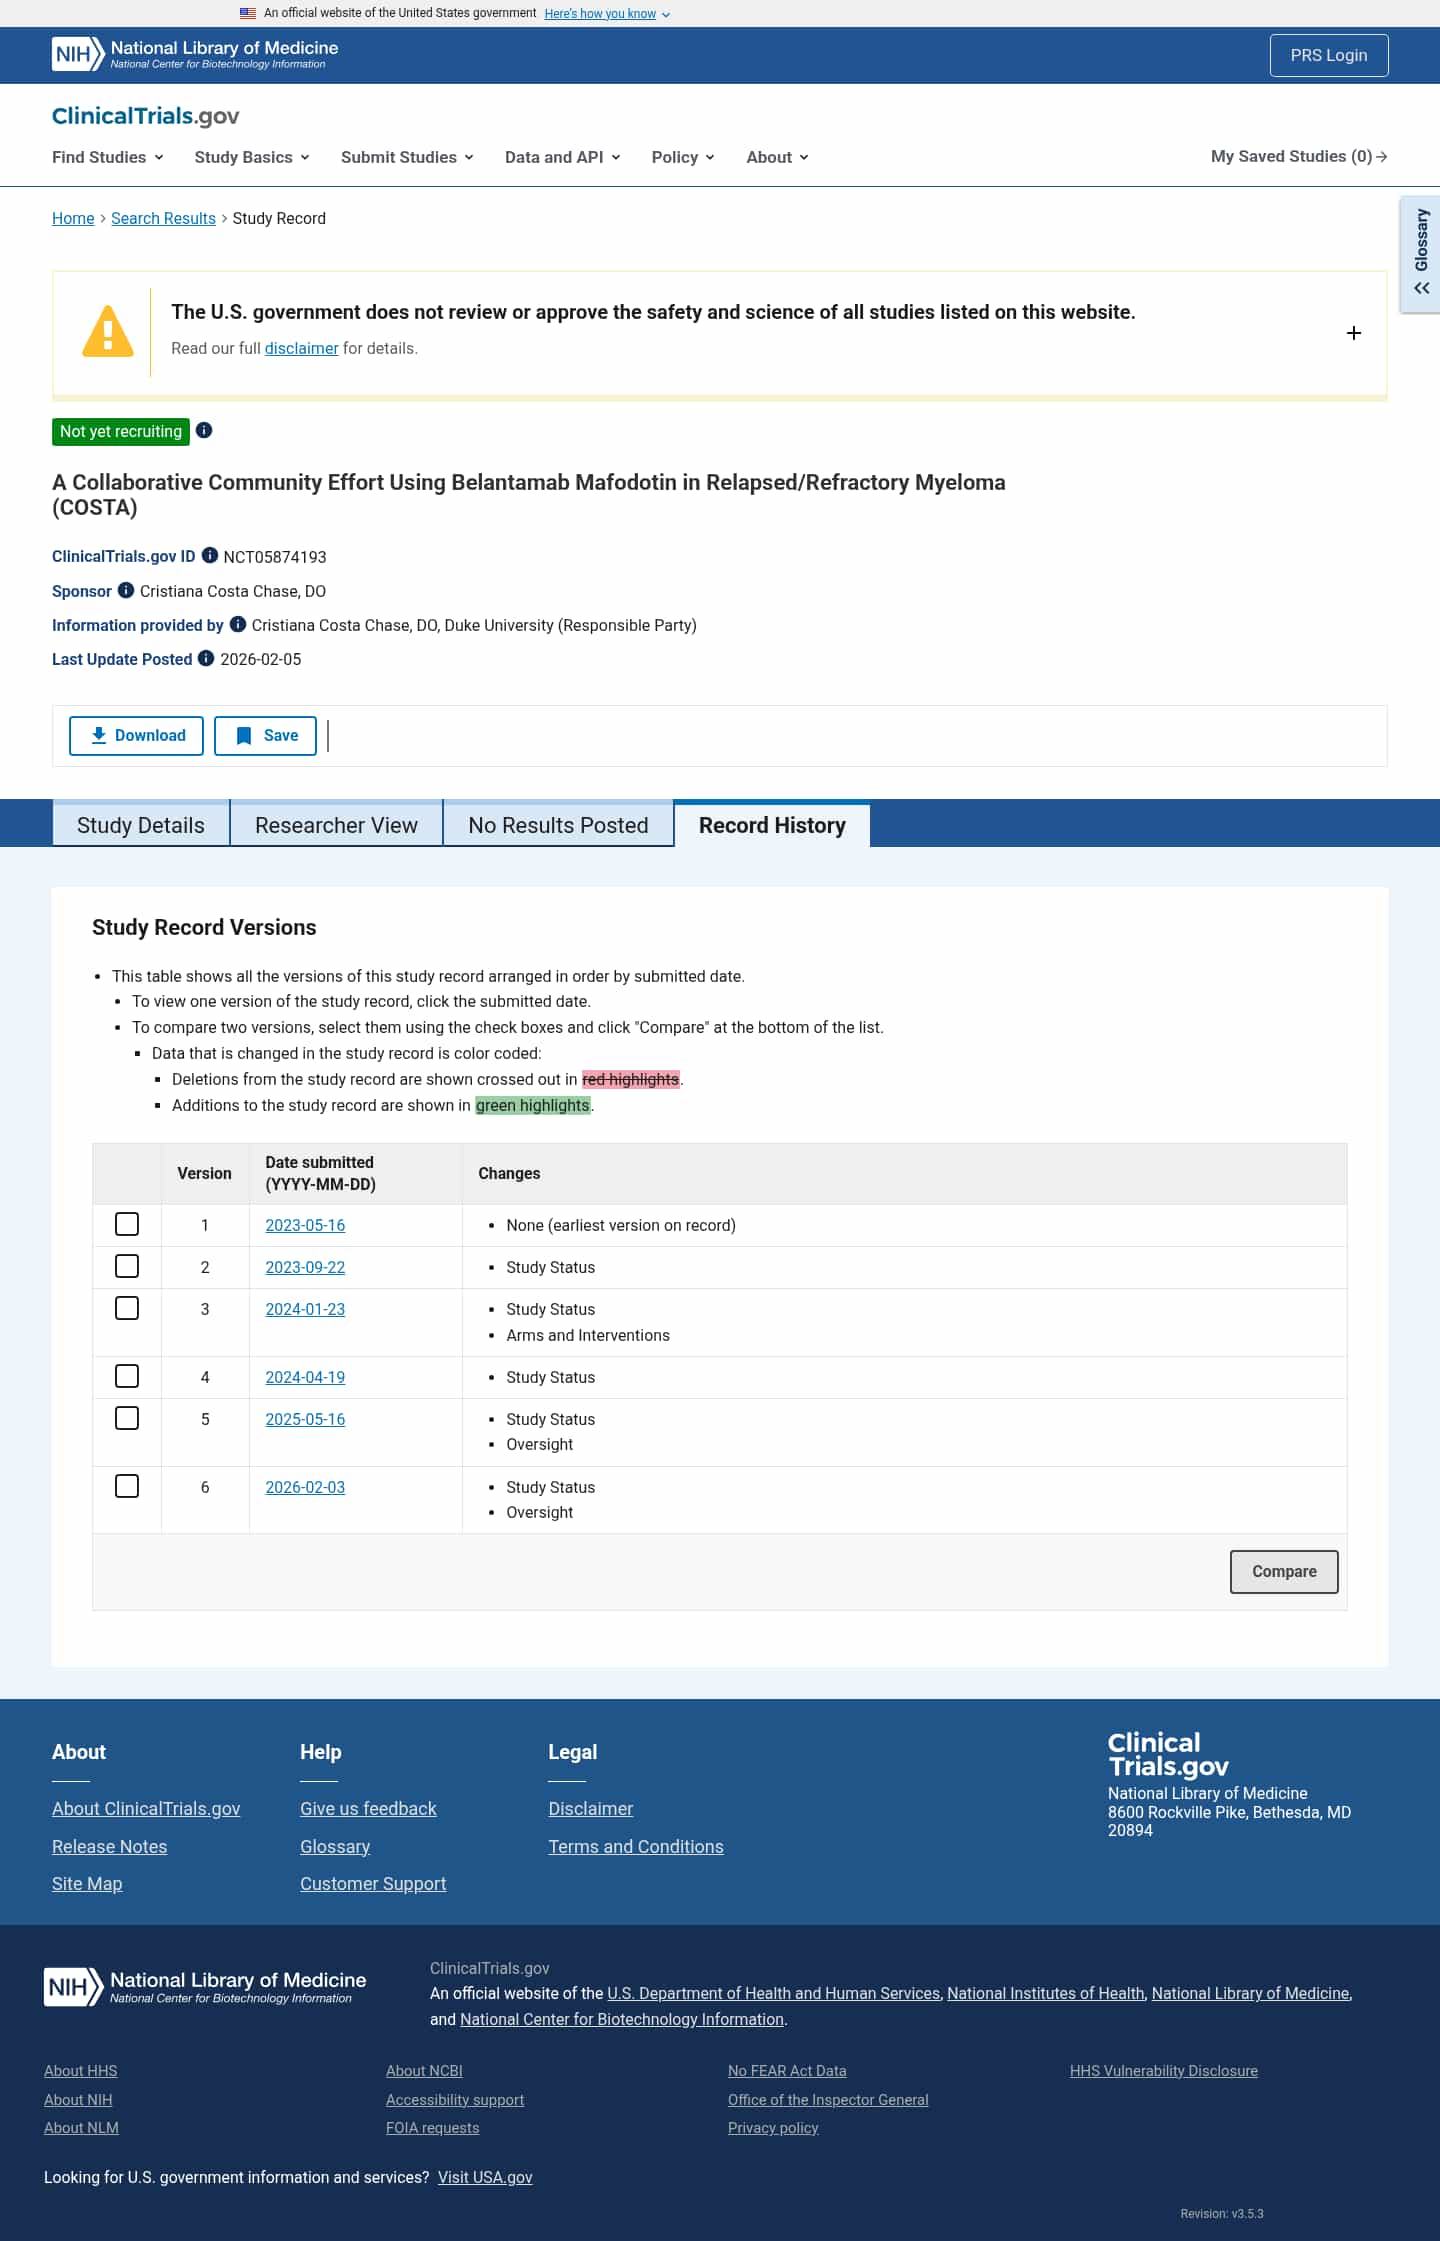1440x2241 pixels.
Task: Tick the checkbox for version 6
Action: pyautogui.click(x=127, y=1486)
